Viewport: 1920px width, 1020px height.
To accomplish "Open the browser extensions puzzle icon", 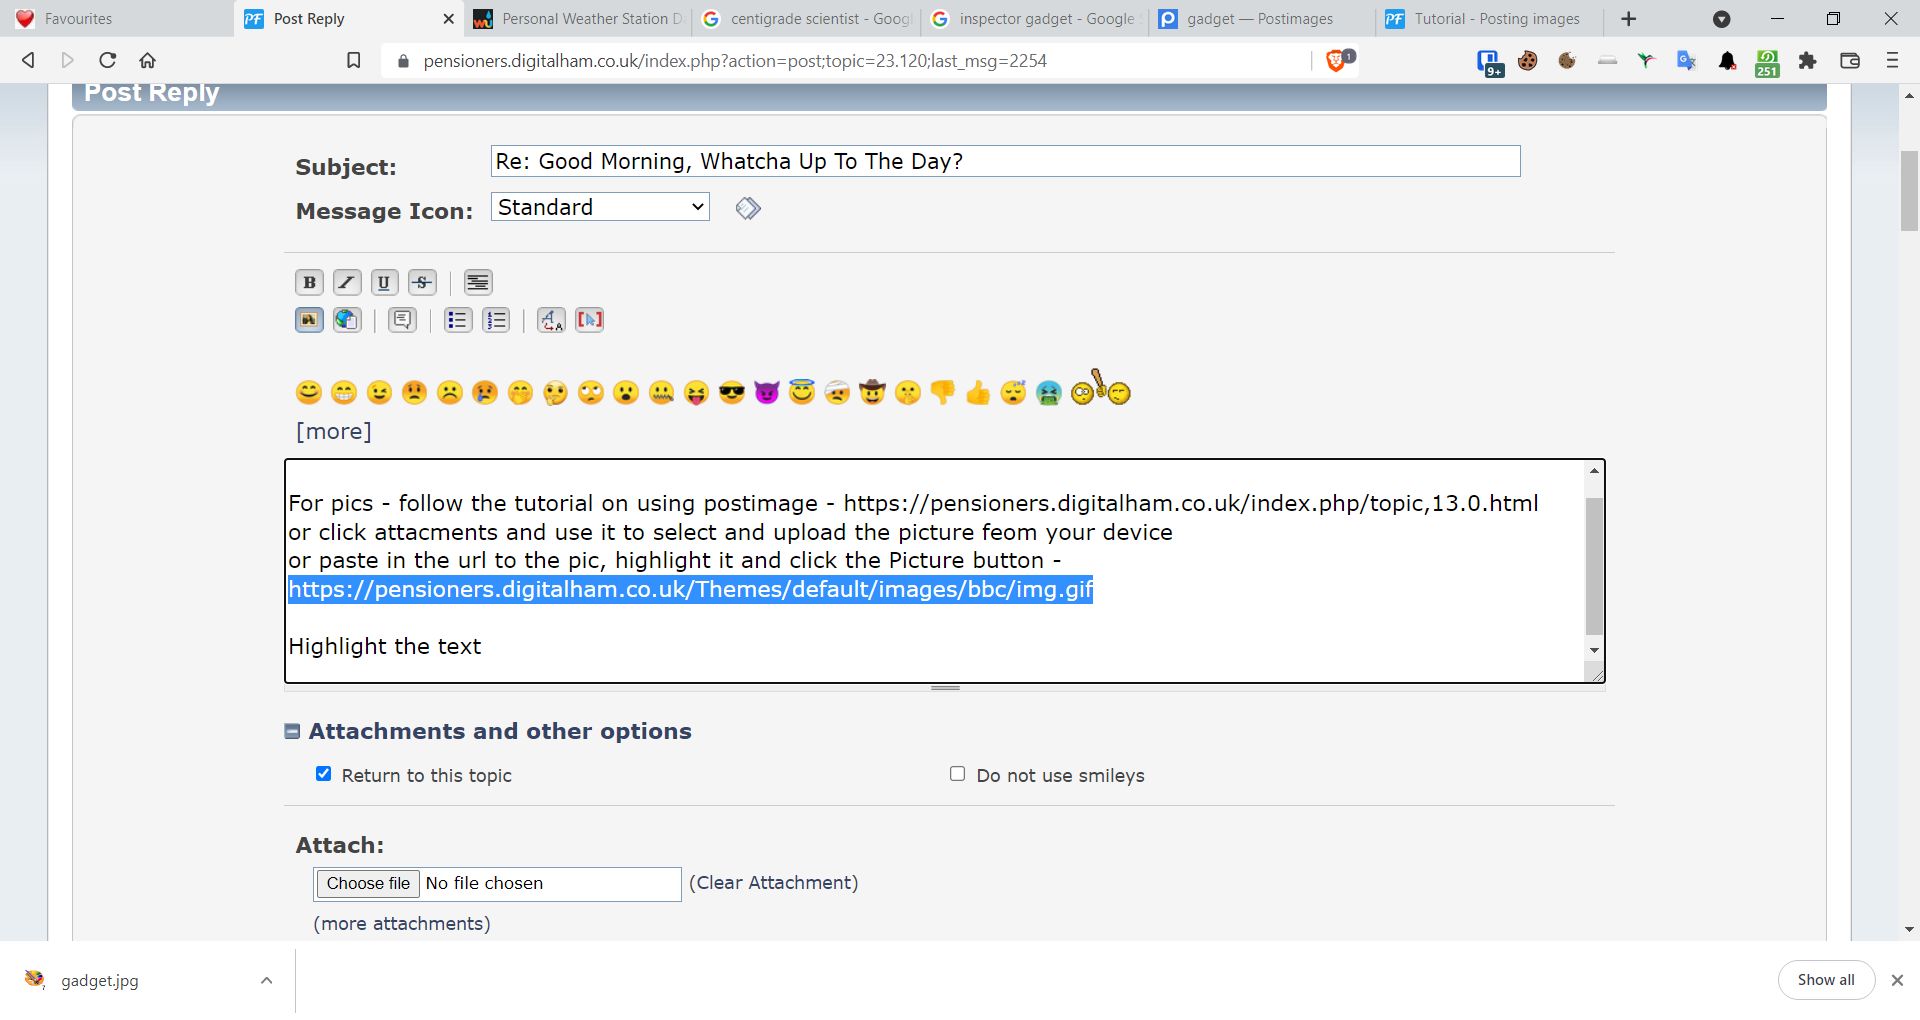I will coord(1807,61).
